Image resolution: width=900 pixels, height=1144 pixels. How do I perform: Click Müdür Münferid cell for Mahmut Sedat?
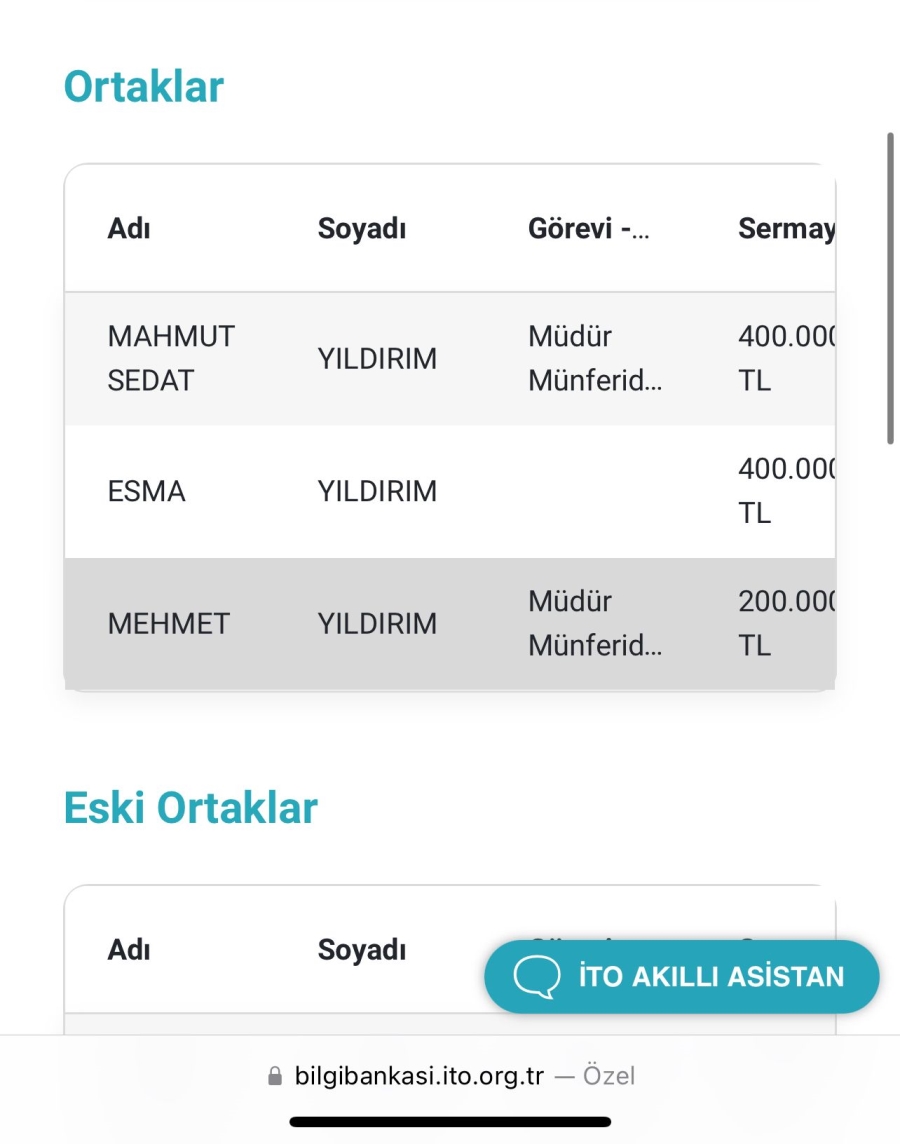pos(595,358)
